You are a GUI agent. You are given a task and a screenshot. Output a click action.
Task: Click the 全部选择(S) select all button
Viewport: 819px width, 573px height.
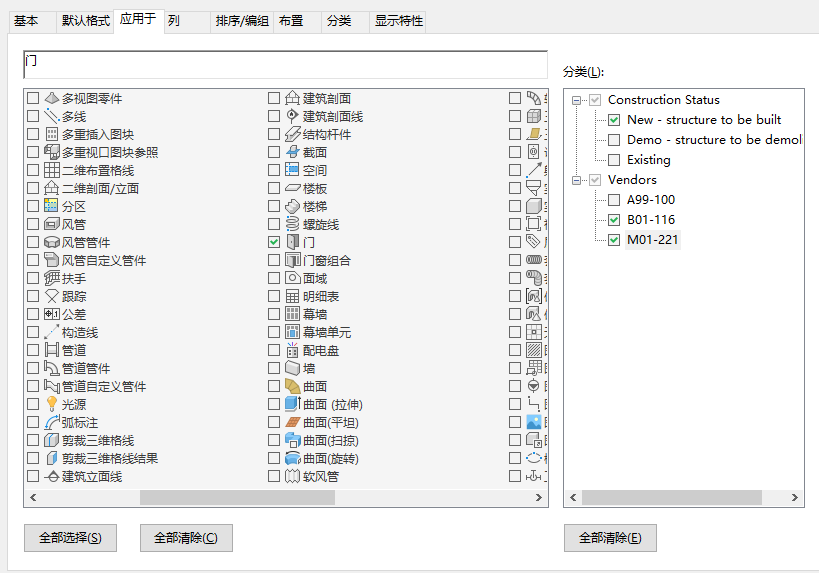point(71,538)
